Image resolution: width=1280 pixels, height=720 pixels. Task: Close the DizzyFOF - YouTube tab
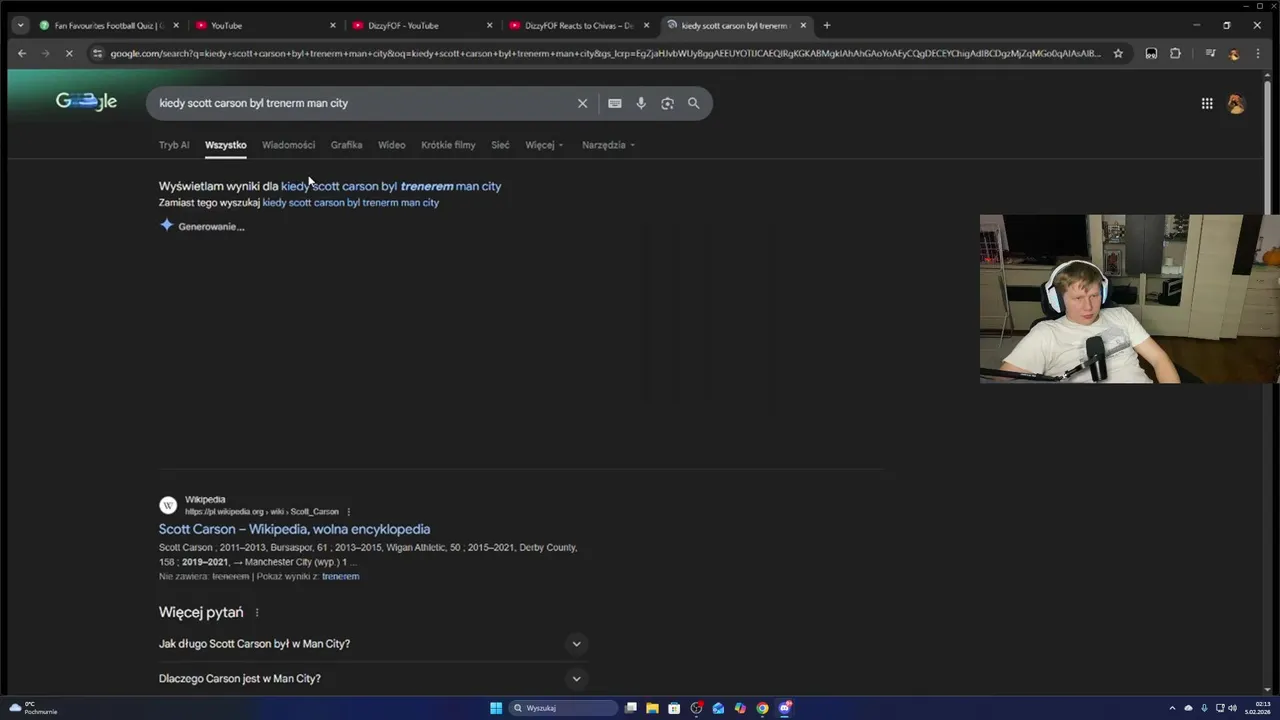click(x=490, y=25)
